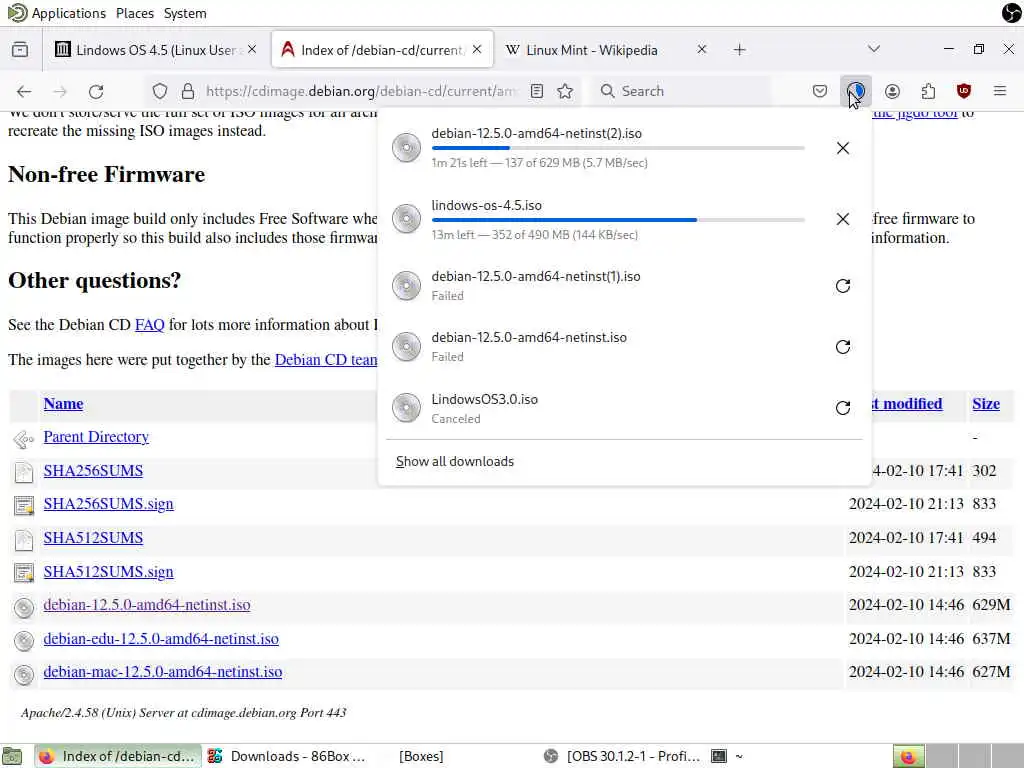This screenshot has height=768, width=1024.
Task: Open the System menu
Action: coord(185,13)
